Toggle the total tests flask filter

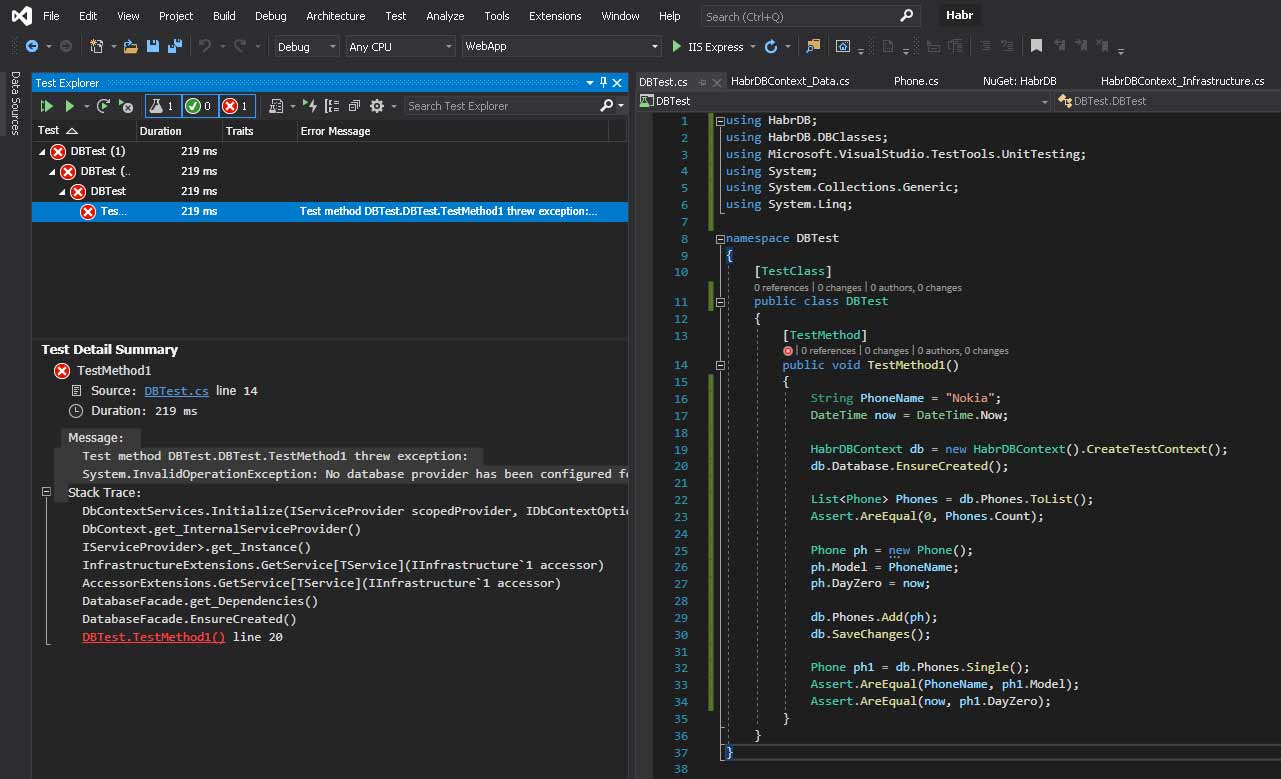[163, 106]
